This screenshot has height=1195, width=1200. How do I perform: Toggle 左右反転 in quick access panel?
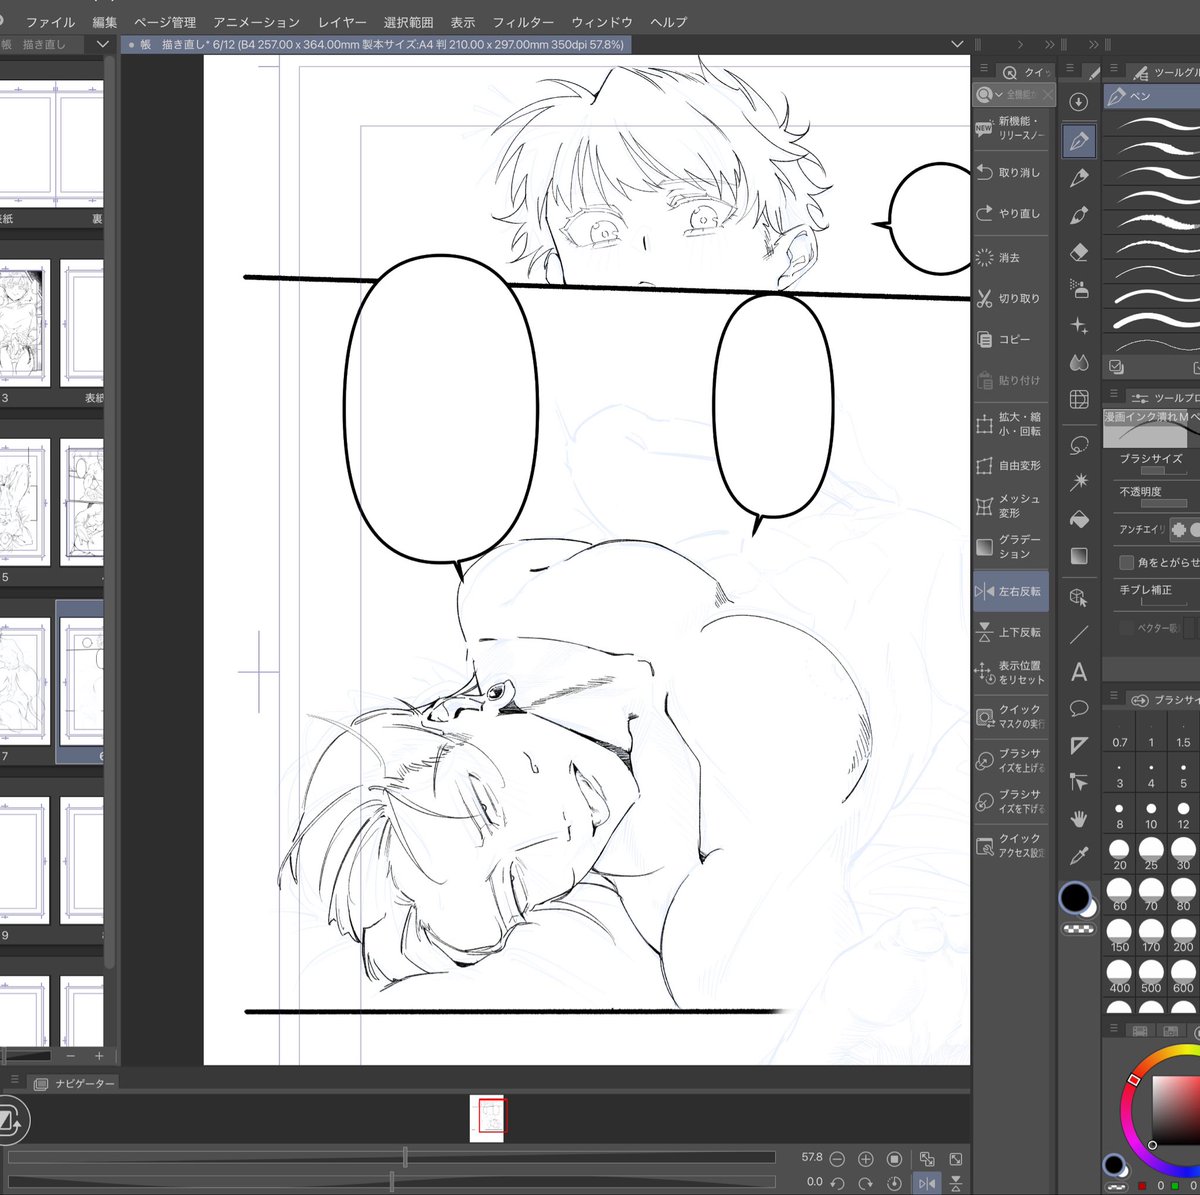point(1011,591)
